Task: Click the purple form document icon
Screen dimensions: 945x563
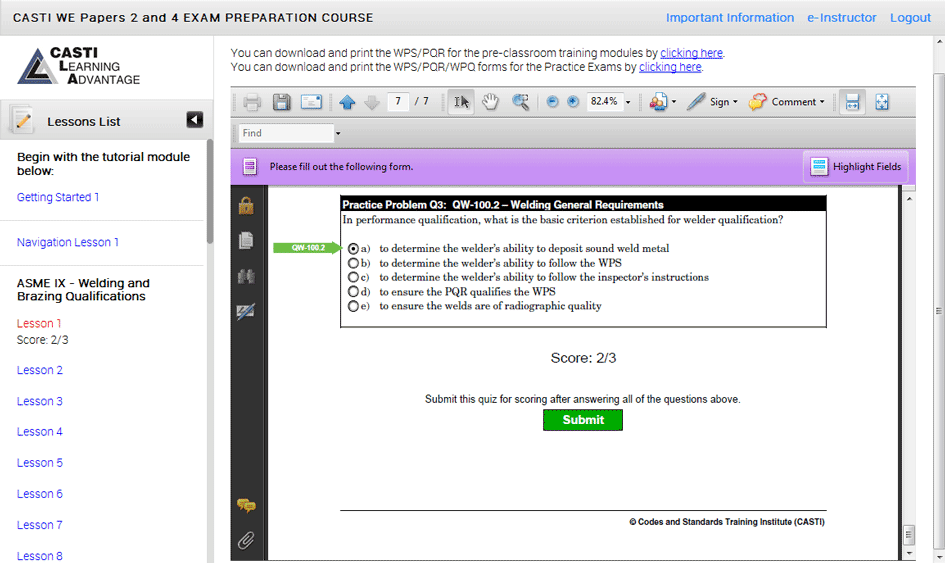Action: 250,167
